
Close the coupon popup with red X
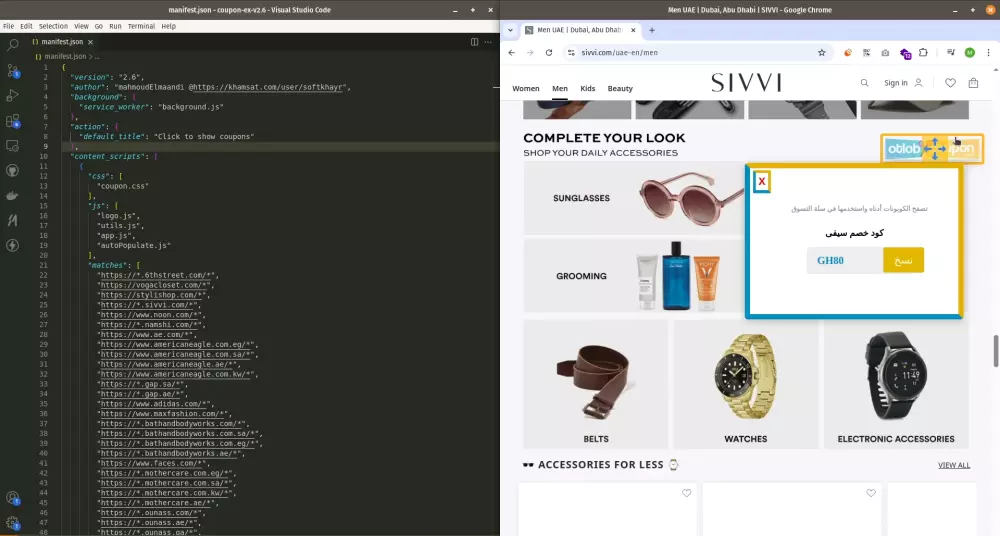tap(761, 181)
